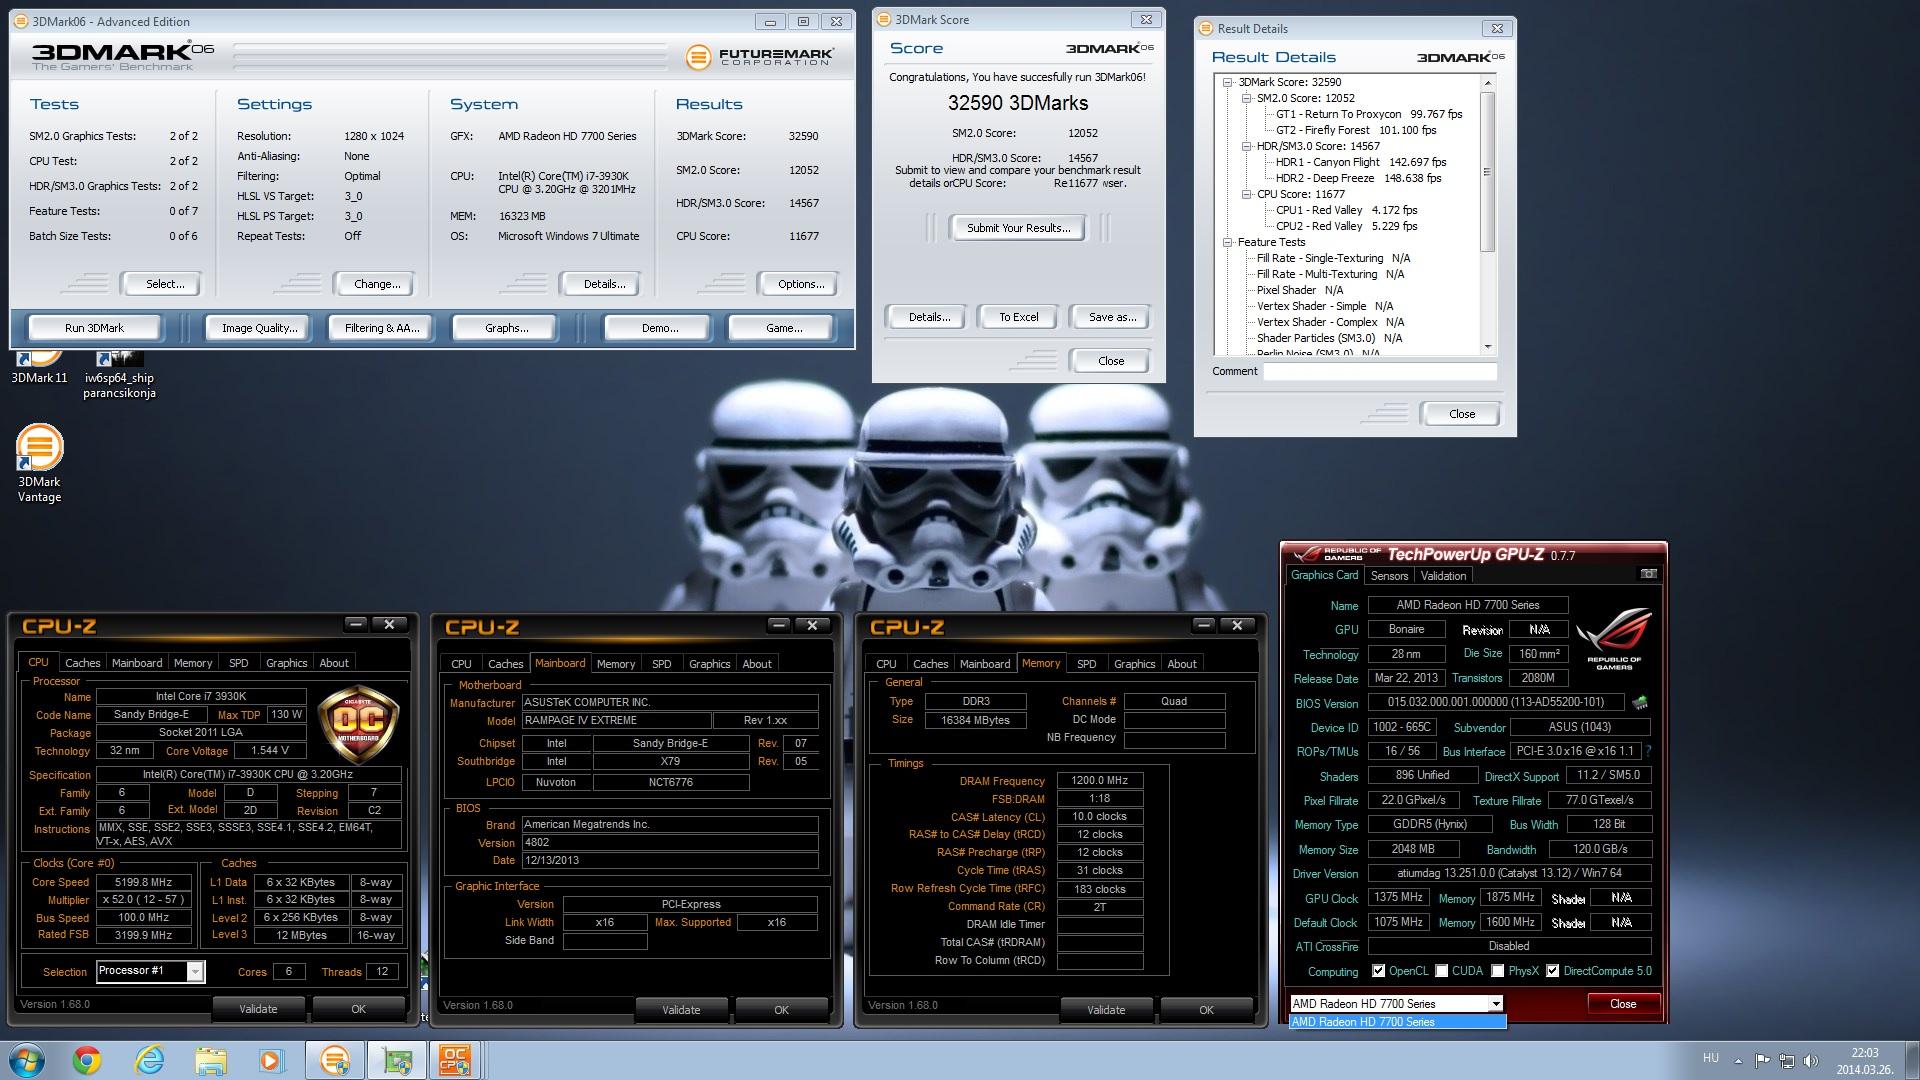1920x1080 pixels.
Task: Select AMD Radeon HD 7700 Series list option
Action: pos(1397,1022)
